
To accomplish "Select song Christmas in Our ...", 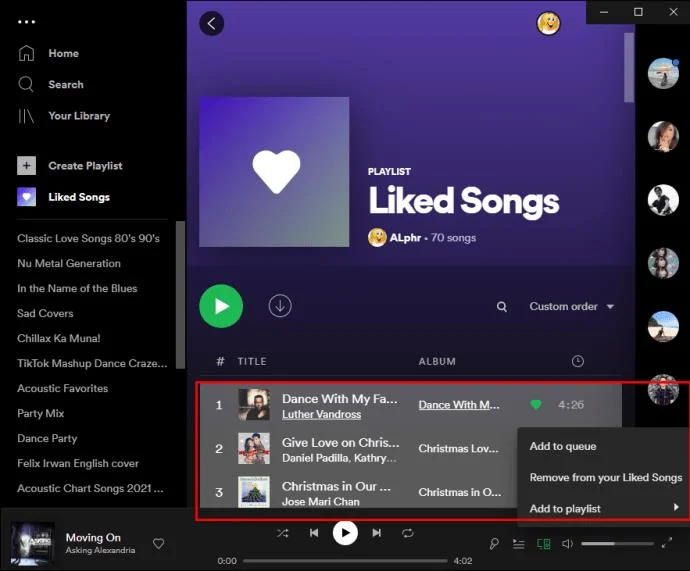I will 336,487.
